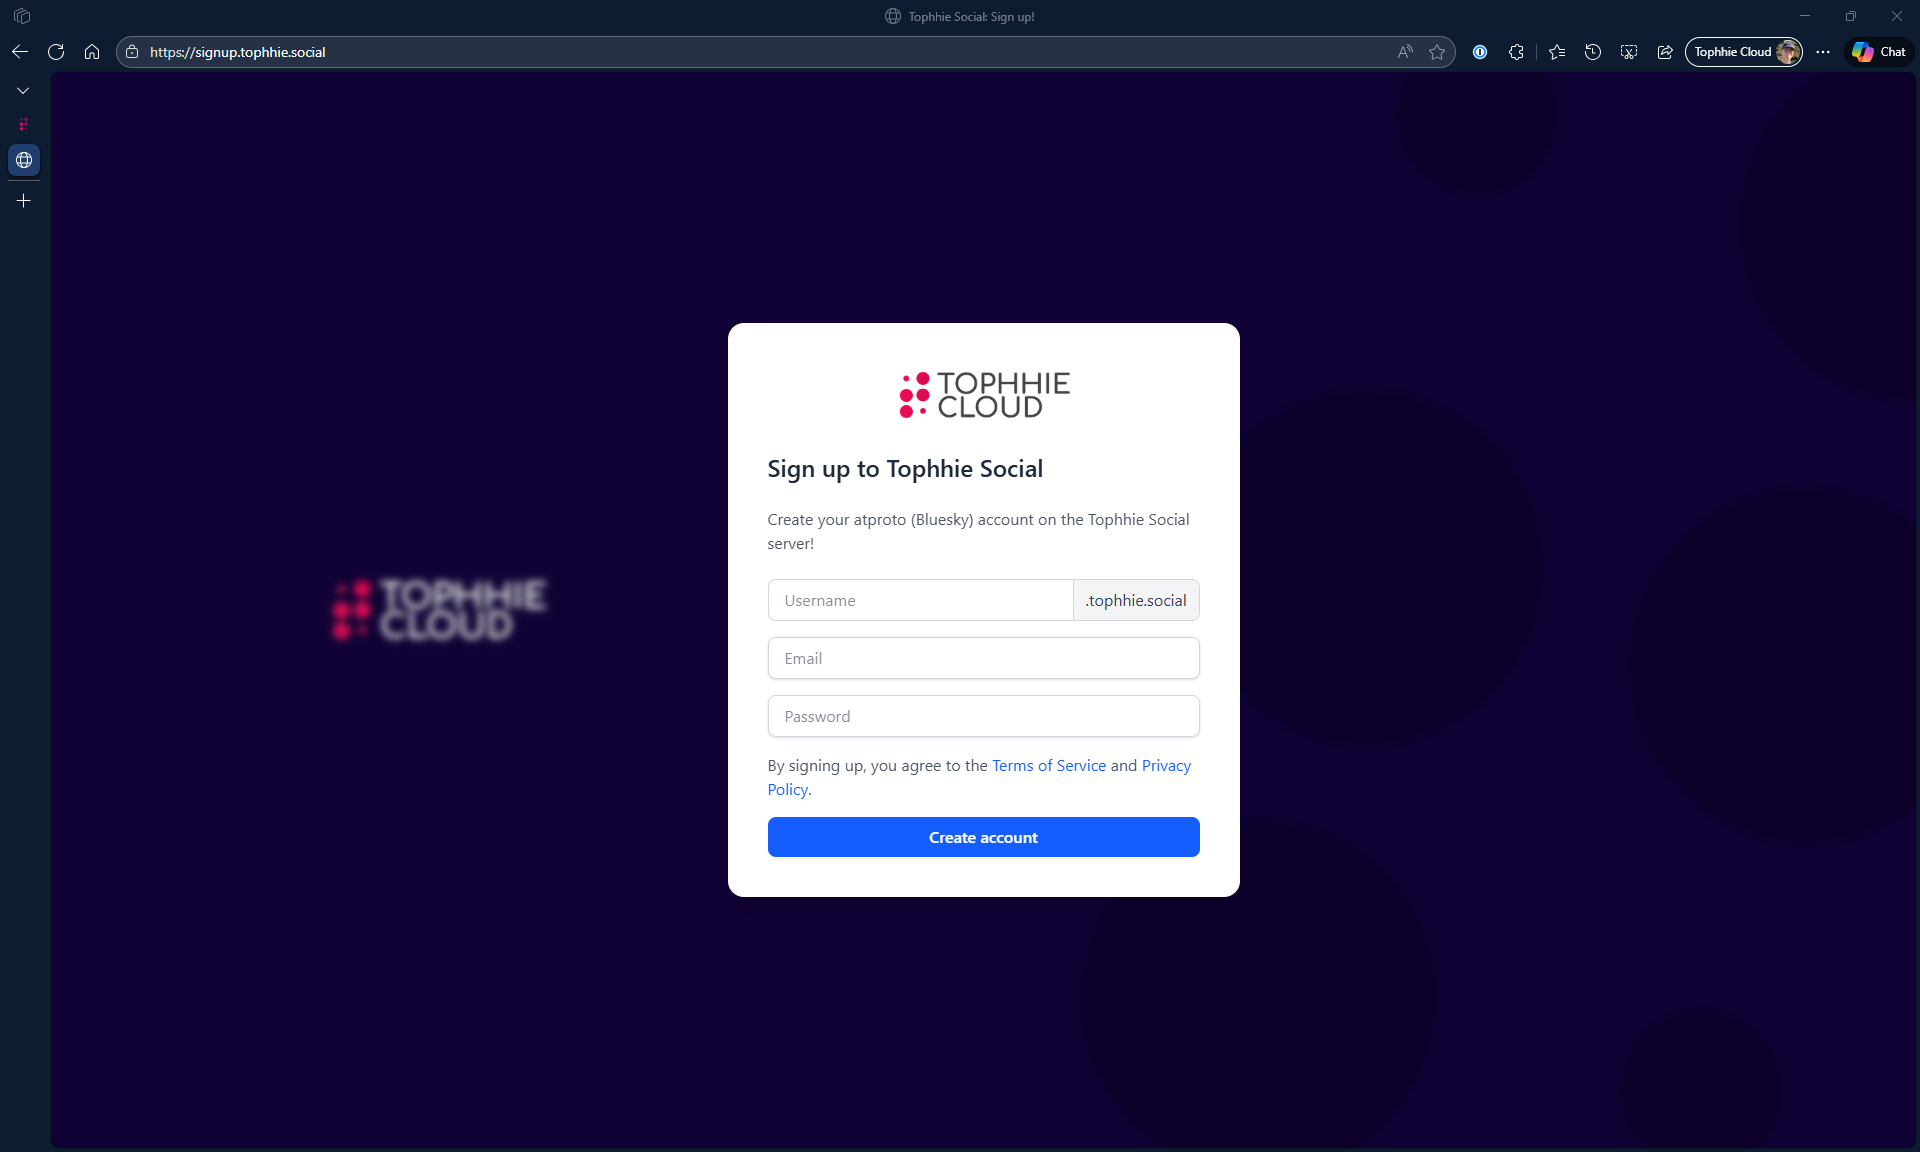This screenshot has width=1920, height=1152.
Task: Reload the page
Action: pos(56,52)
